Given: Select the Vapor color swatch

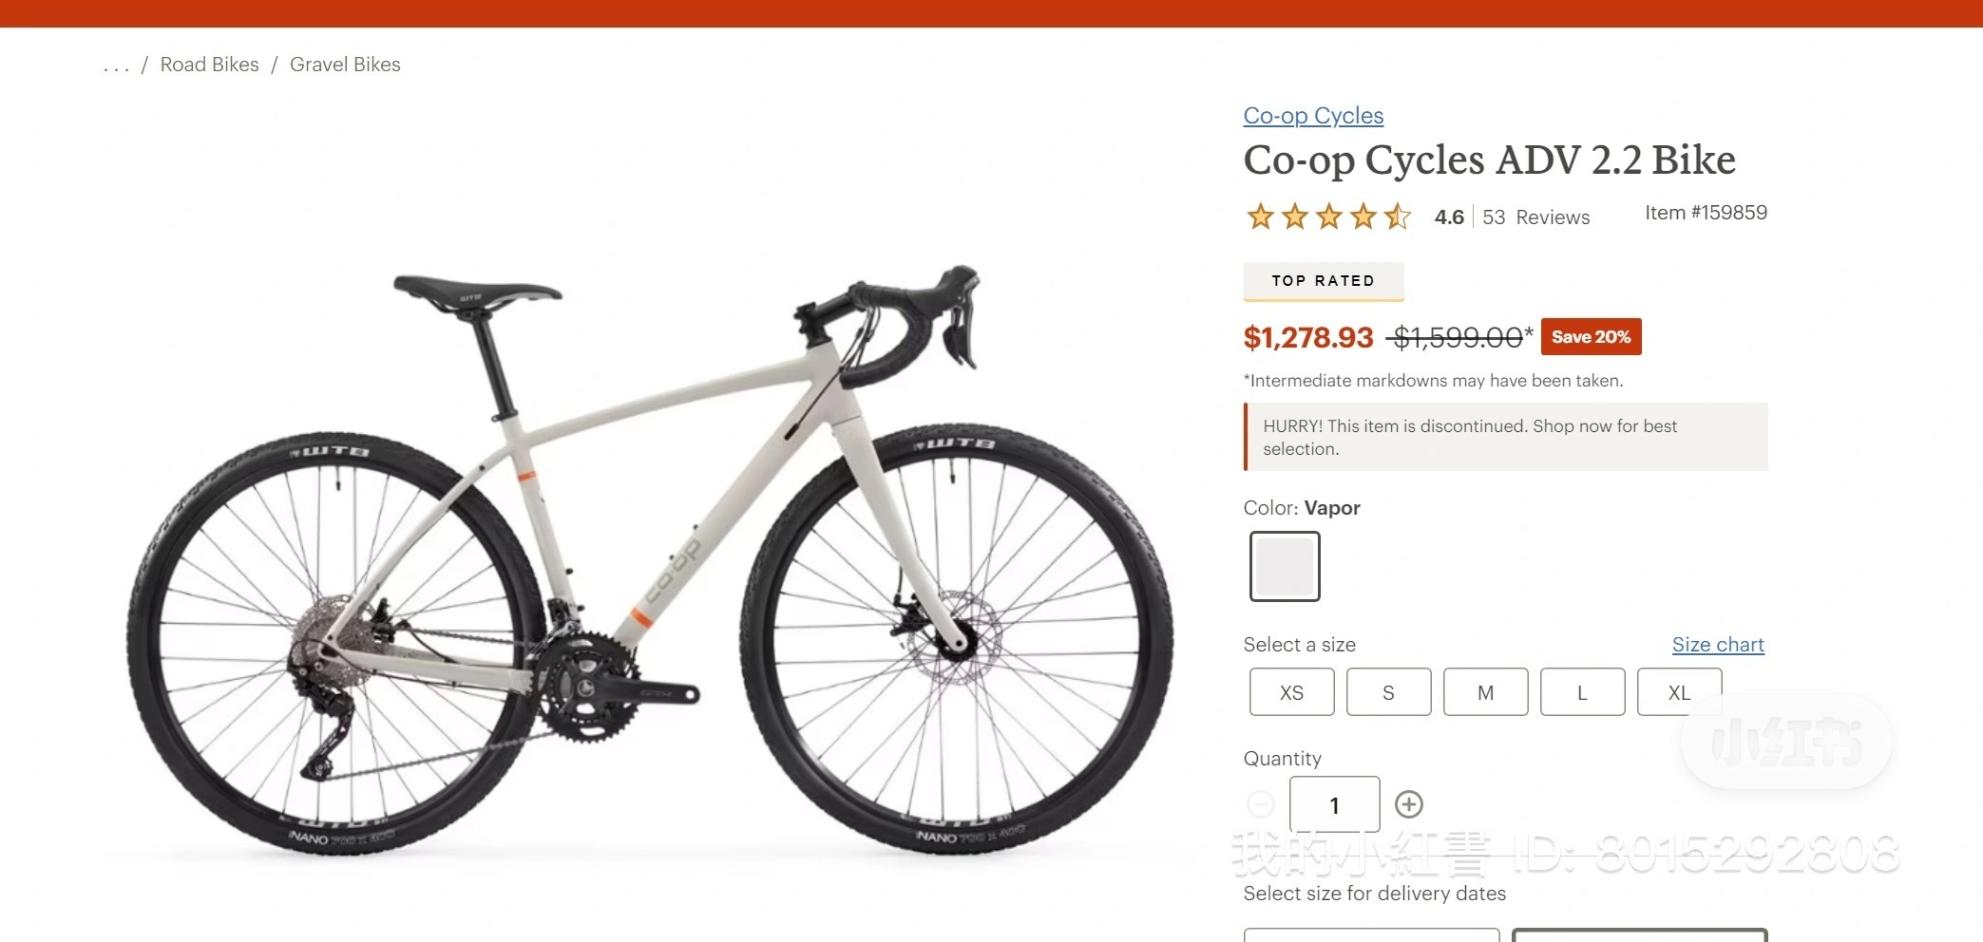Looking at the screenshot, I should [x=1284, y=565].
